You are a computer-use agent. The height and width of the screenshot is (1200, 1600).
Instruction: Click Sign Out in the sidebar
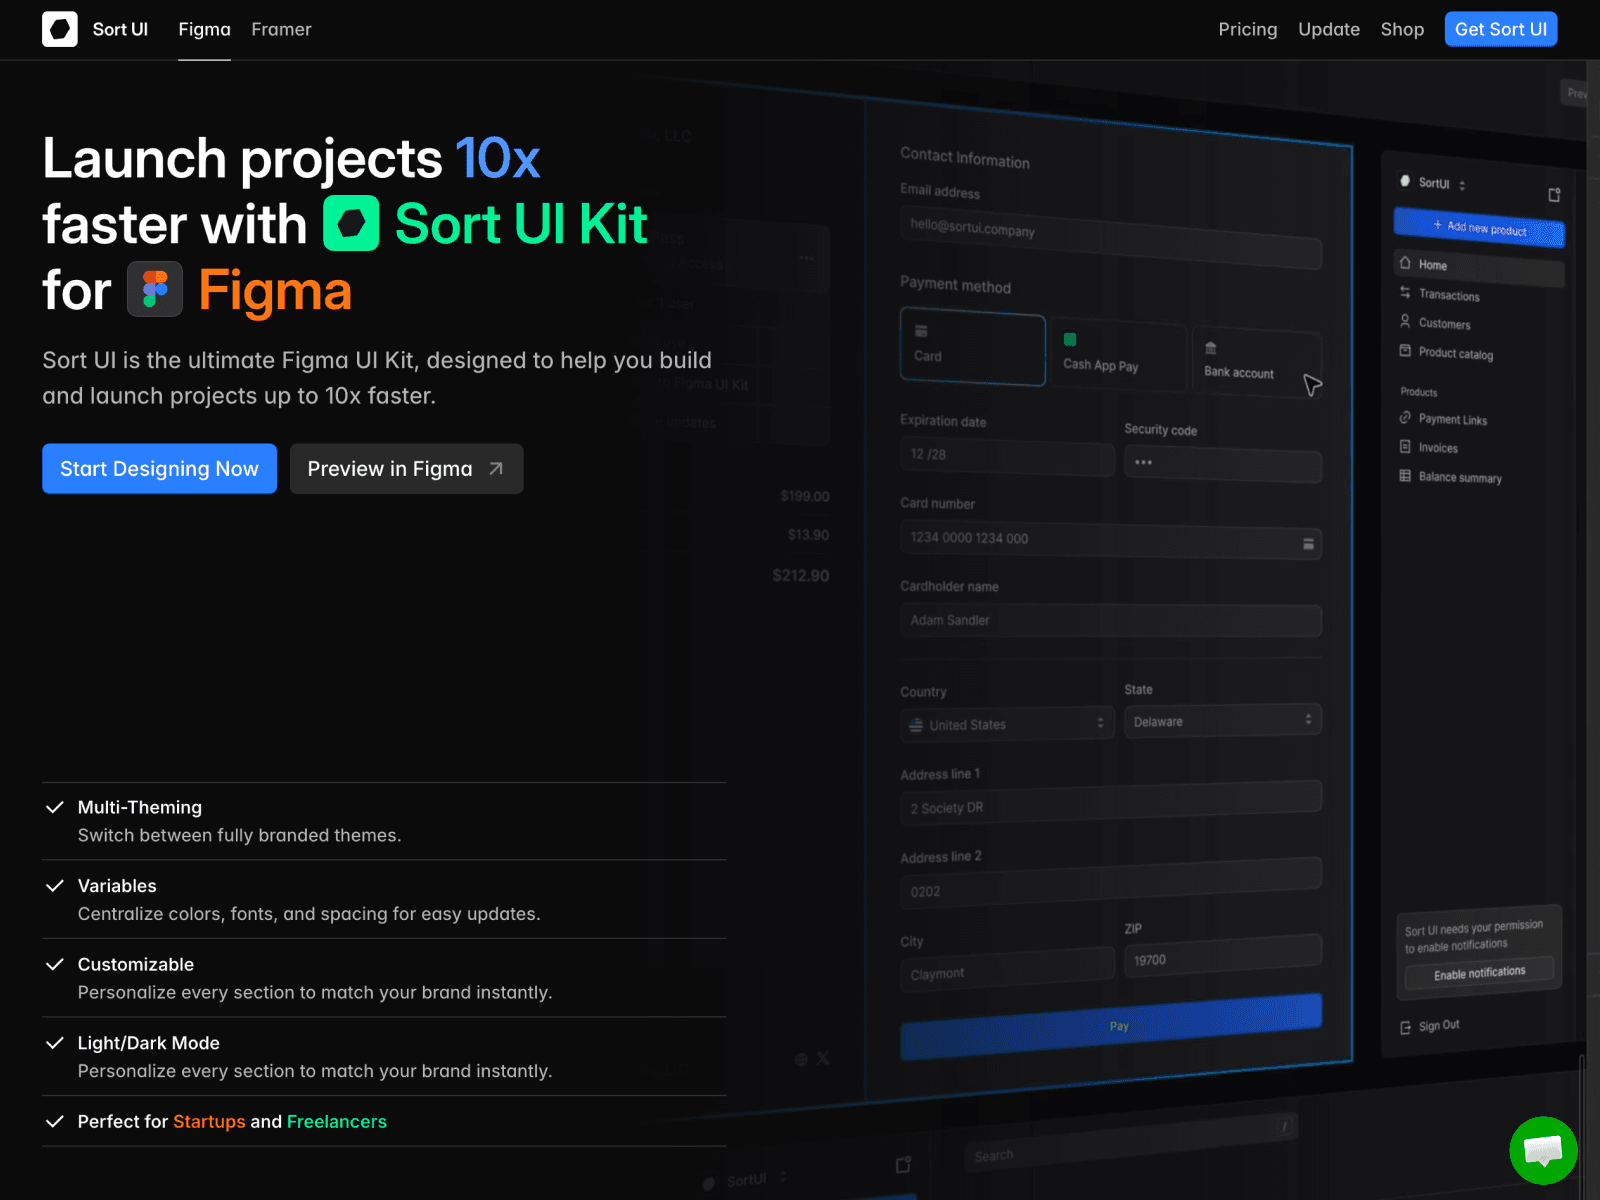coord(1438,1026)
